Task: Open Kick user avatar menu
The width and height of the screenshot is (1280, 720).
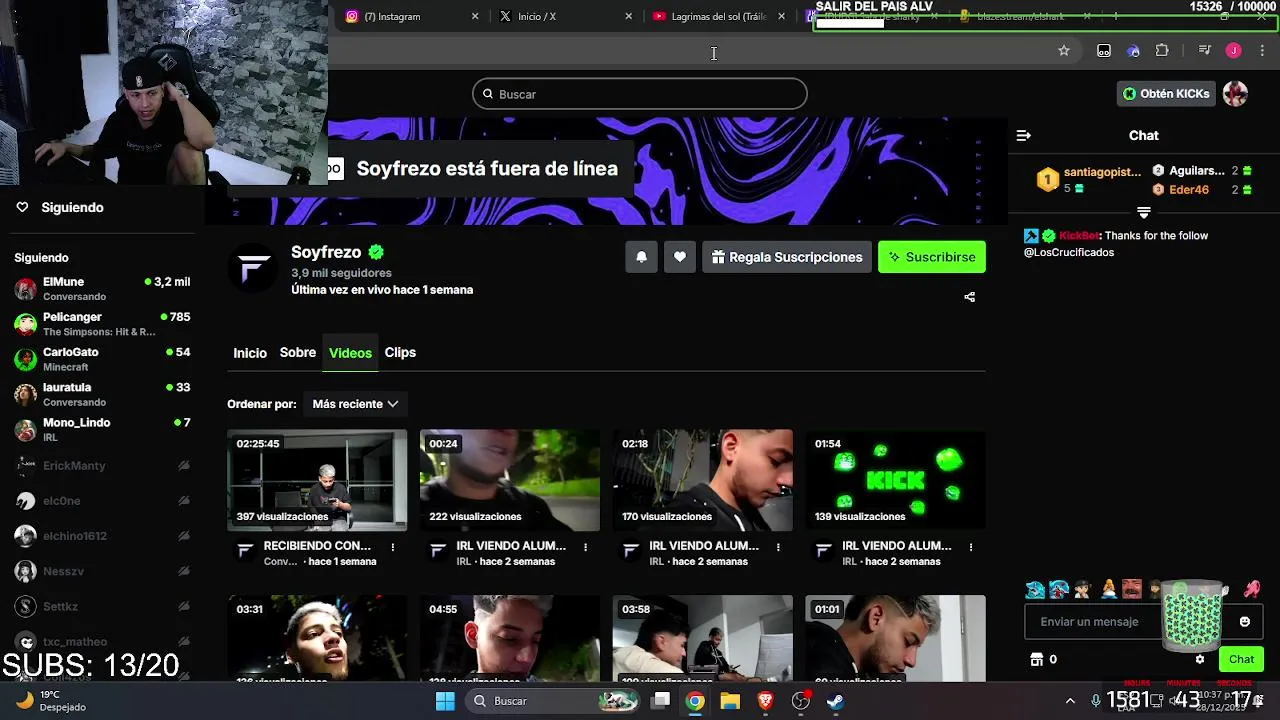Action: pos(1236,94)
